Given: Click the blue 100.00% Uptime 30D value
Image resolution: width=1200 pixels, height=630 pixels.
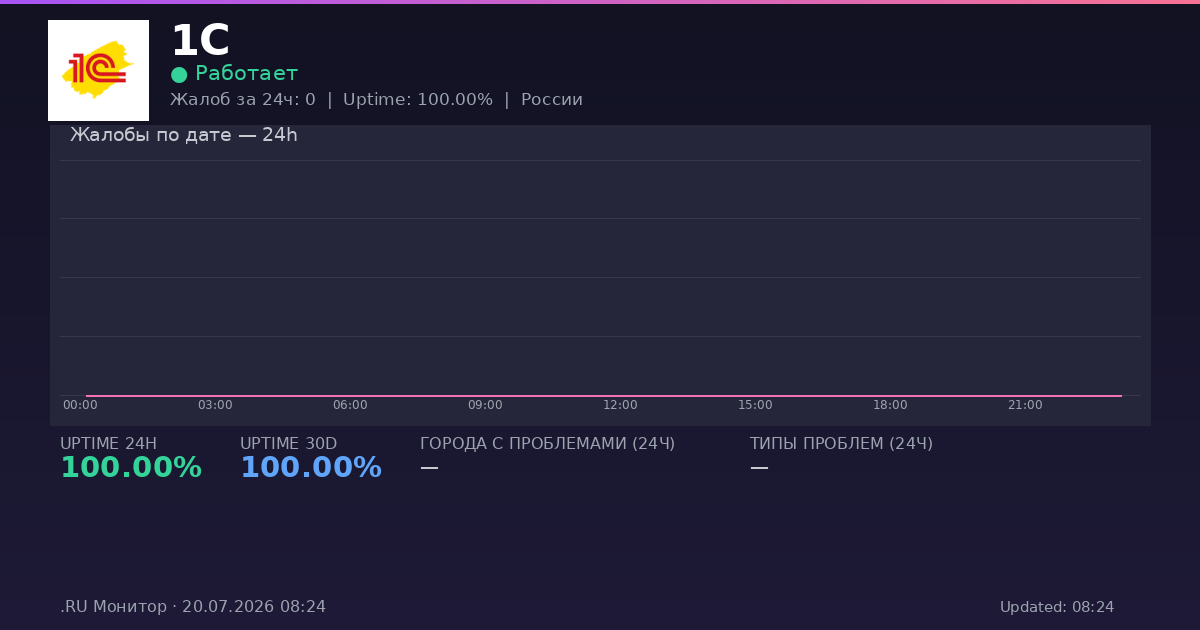Looking at the screenshot, I should click(x=311, y=468).
